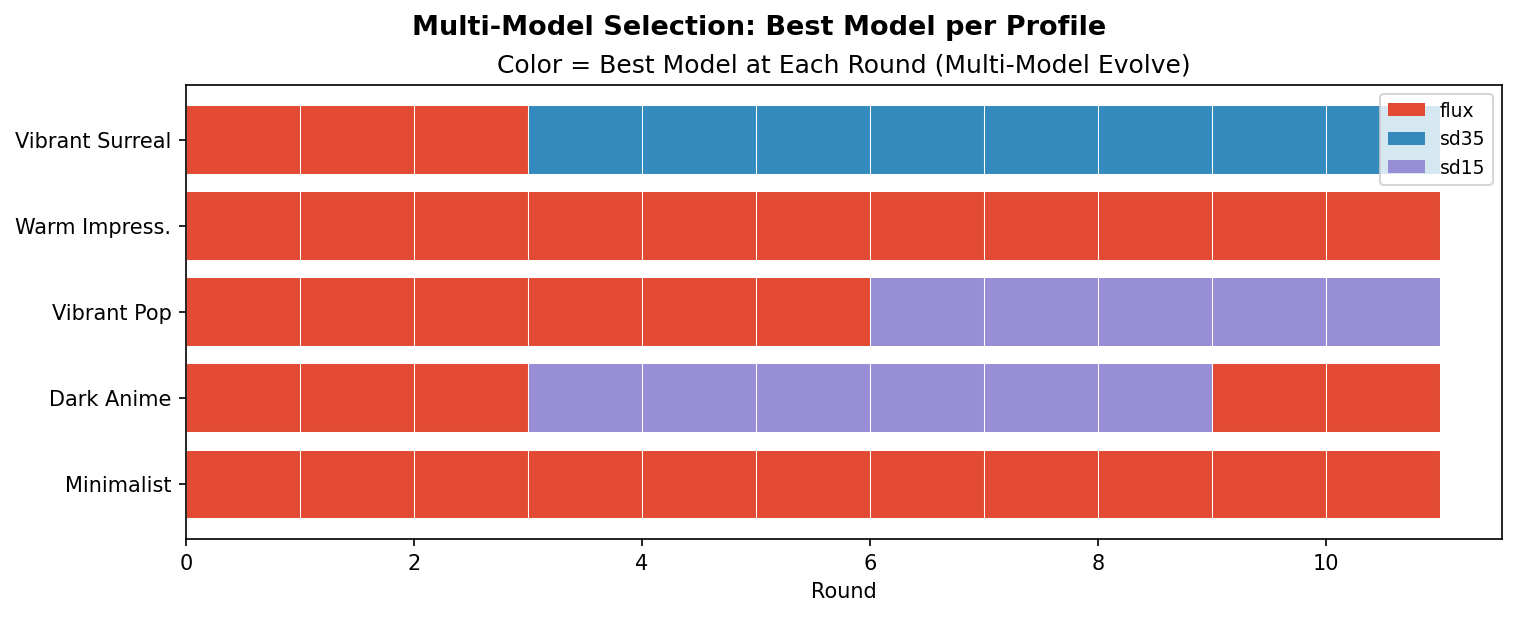Click the 'Dark Anime' y-axis label

(110, 399)
